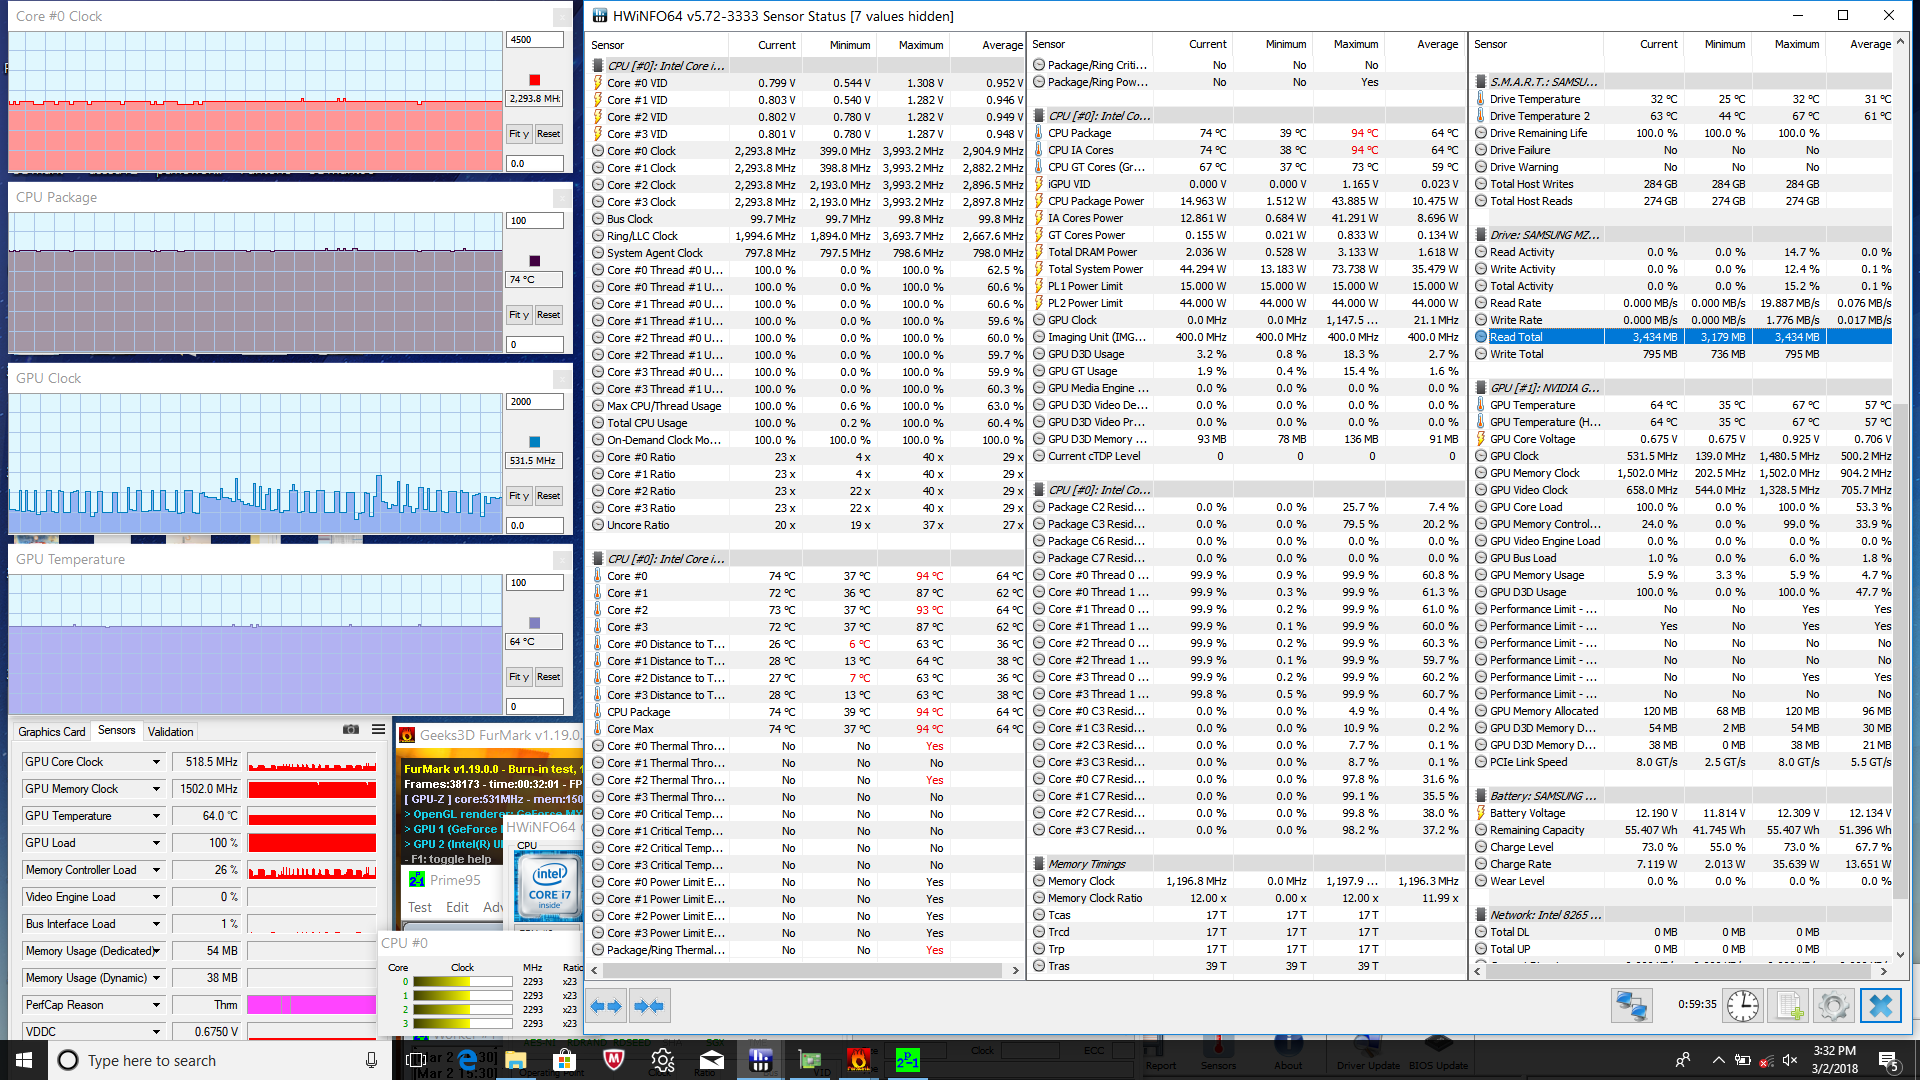Viewport: 1920px width, 1080px height.
Task: Switch to HWiNFO taskbar icon
Action: pos(761,1060)
